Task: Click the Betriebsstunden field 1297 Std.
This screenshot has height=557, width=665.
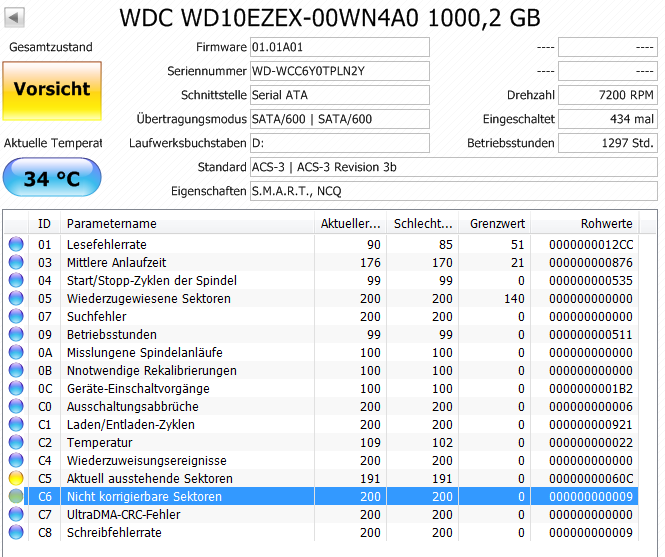Action: [x=608, y=143]
